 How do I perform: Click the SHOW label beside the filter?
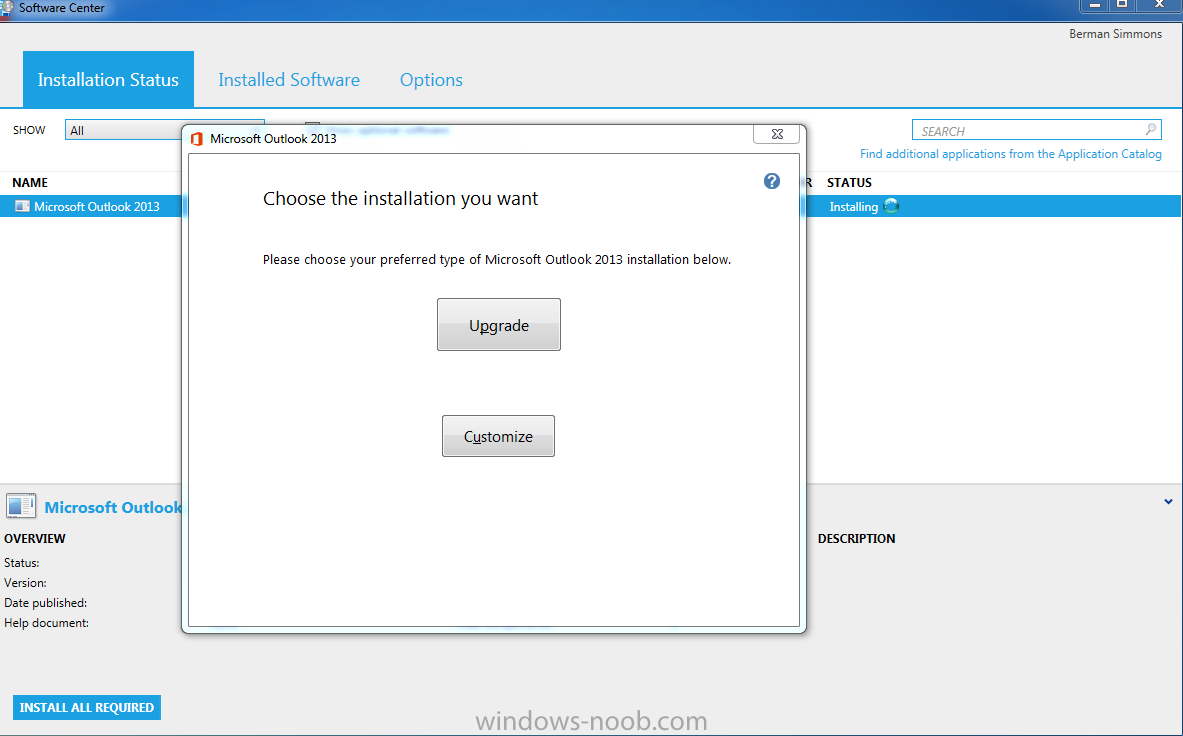[x=29, y=130]
